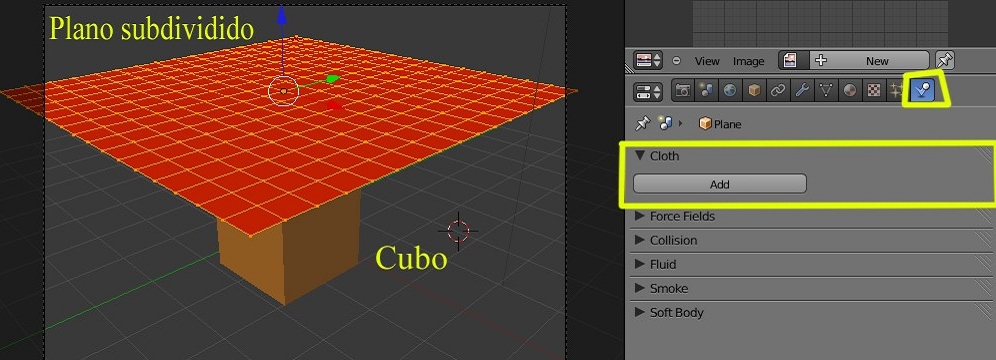Switch to the Constraints properties tab
This screenshot has height=360, width=996.
777,91
